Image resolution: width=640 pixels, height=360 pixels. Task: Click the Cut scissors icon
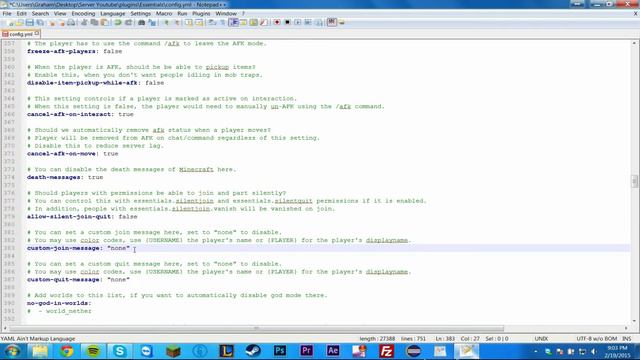[x=84, y=22]
